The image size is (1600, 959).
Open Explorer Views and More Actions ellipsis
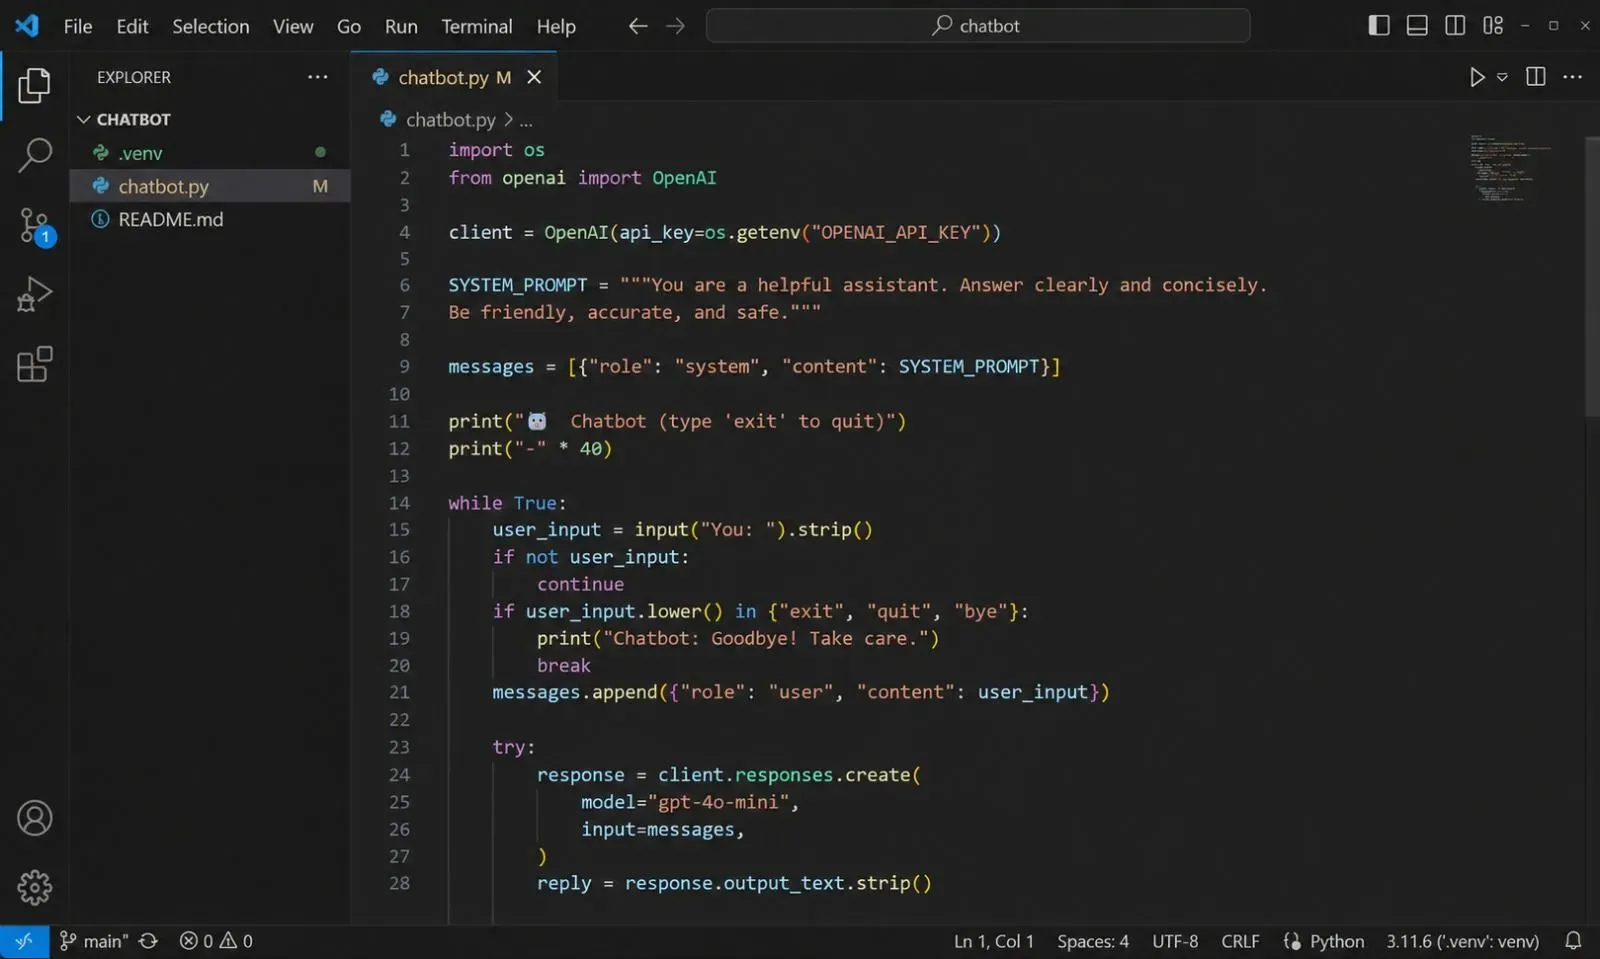(x=318, y=77)
